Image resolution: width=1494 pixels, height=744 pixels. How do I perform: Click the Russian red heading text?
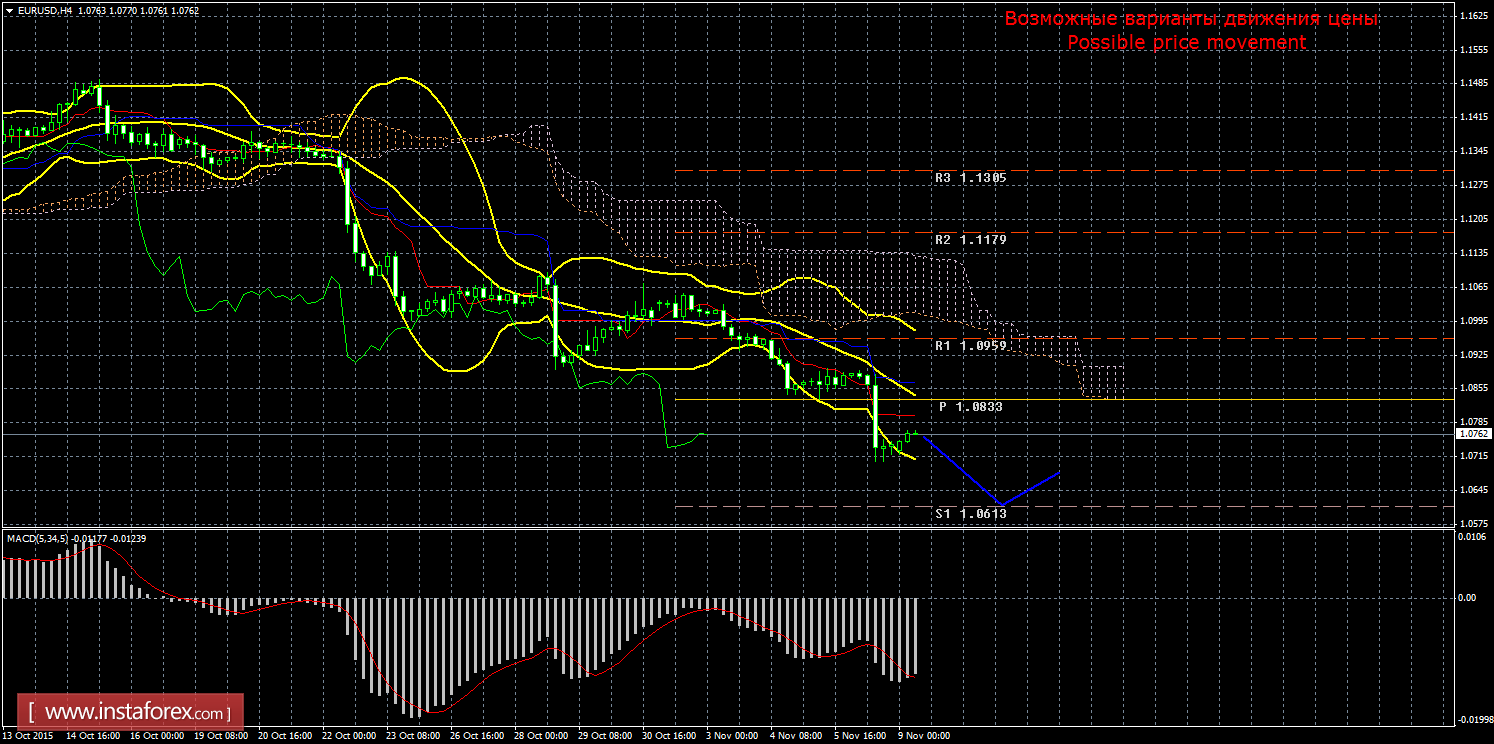coord(1190,19)
